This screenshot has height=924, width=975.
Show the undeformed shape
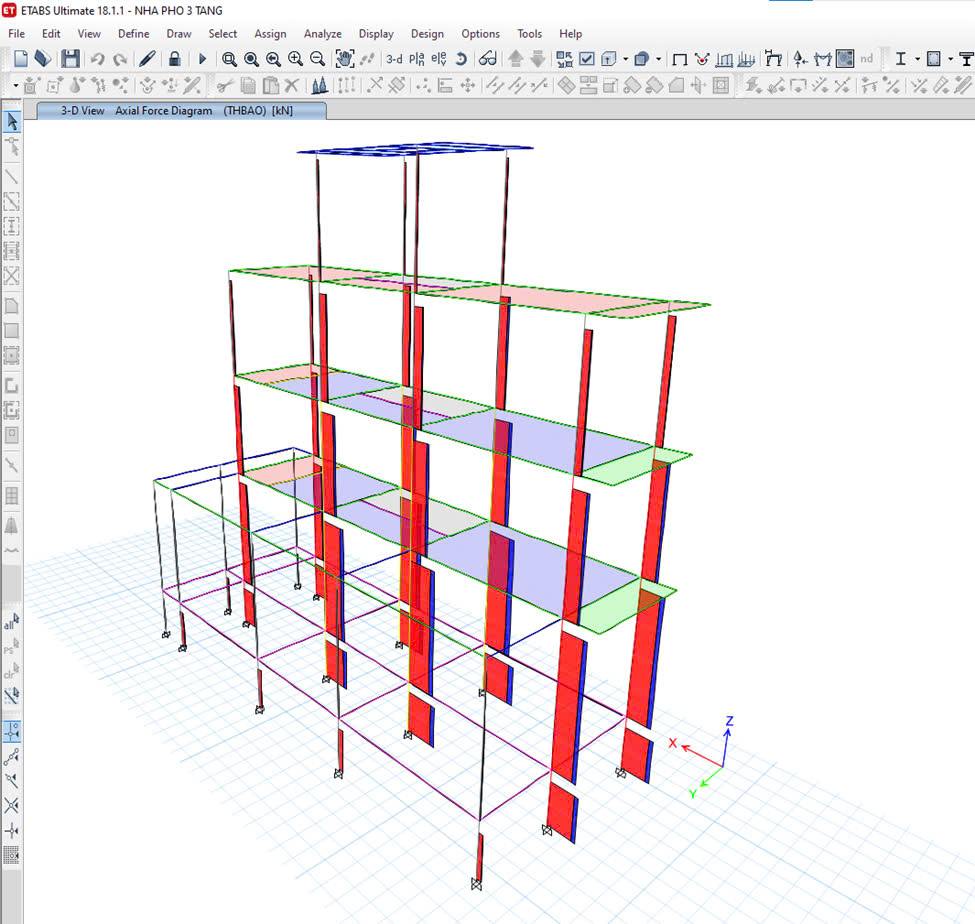pyautogui.click(x=680, y=60)
